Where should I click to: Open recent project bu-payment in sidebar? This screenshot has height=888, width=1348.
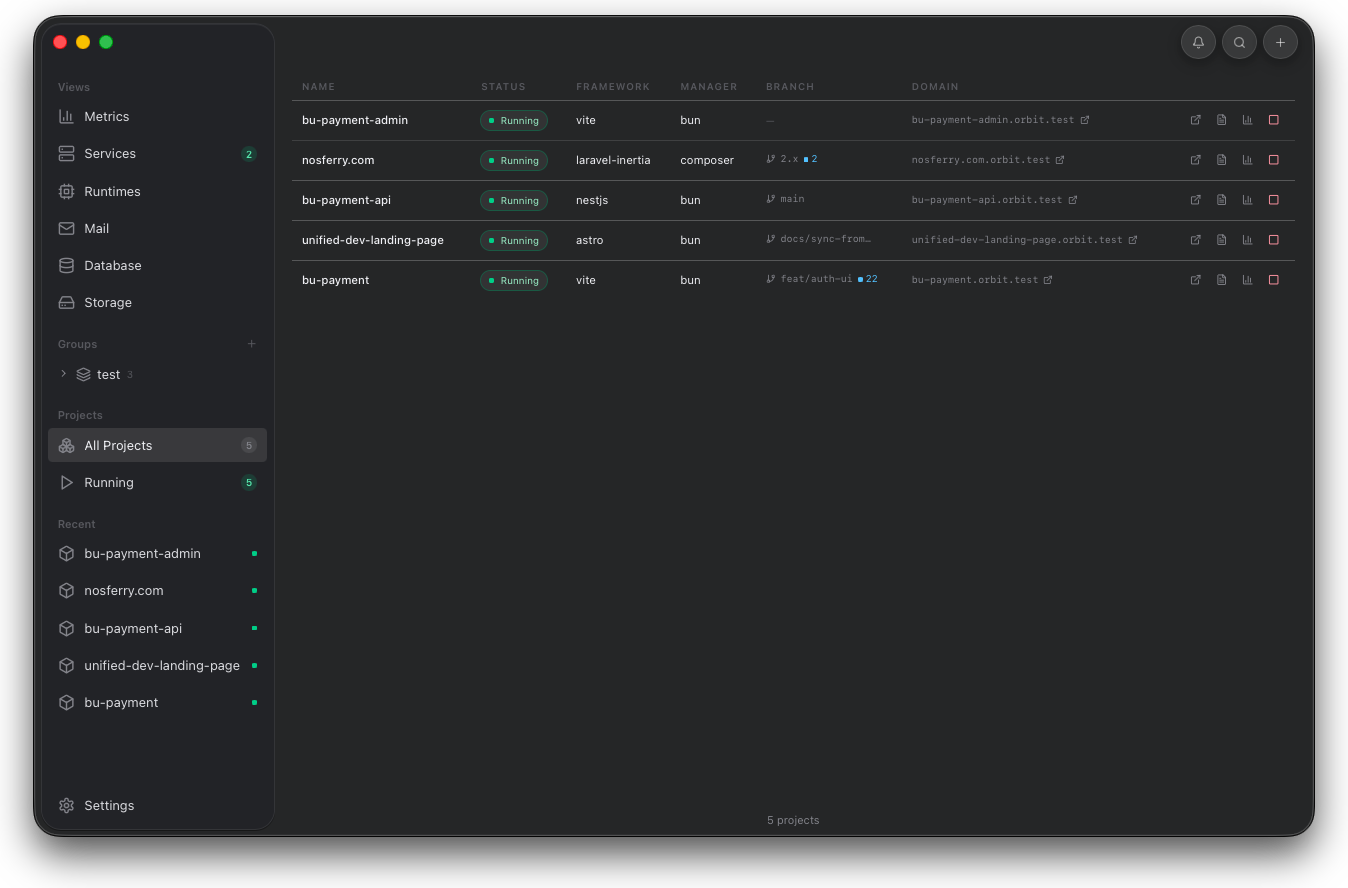(157, 702)
